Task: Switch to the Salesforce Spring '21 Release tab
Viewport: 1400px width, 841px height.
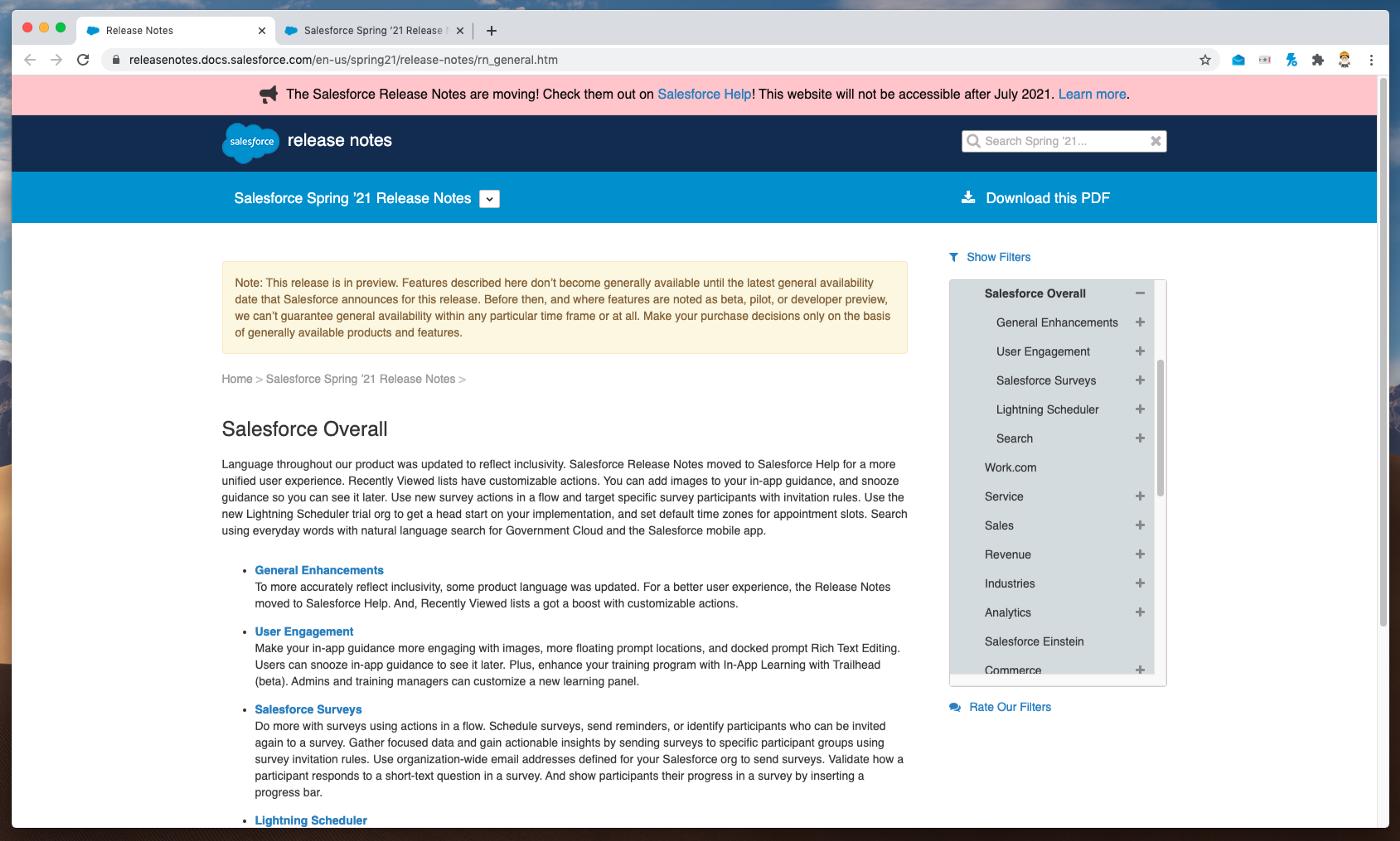Action: (x=374, y=30)
